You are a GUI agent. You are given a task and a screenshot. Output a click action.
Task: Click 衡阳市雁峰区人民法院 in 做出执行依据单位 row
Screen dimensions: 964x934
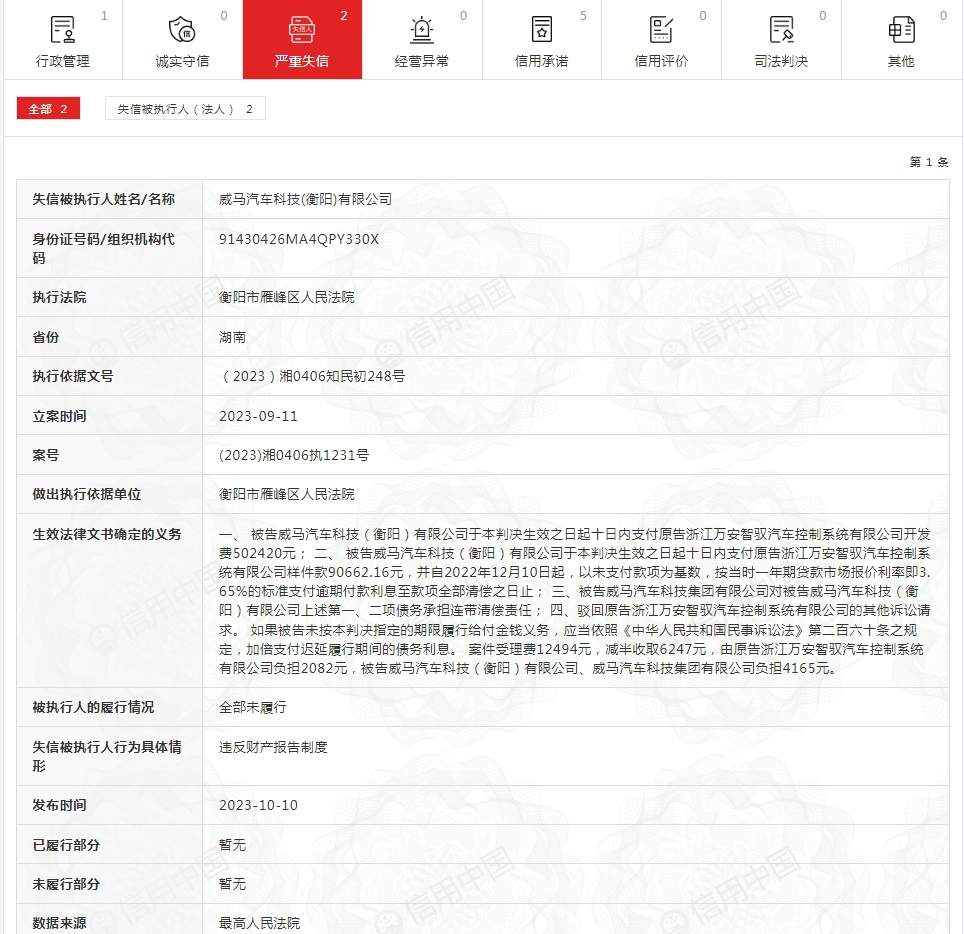pyautogui.click(x=286, y=494)
